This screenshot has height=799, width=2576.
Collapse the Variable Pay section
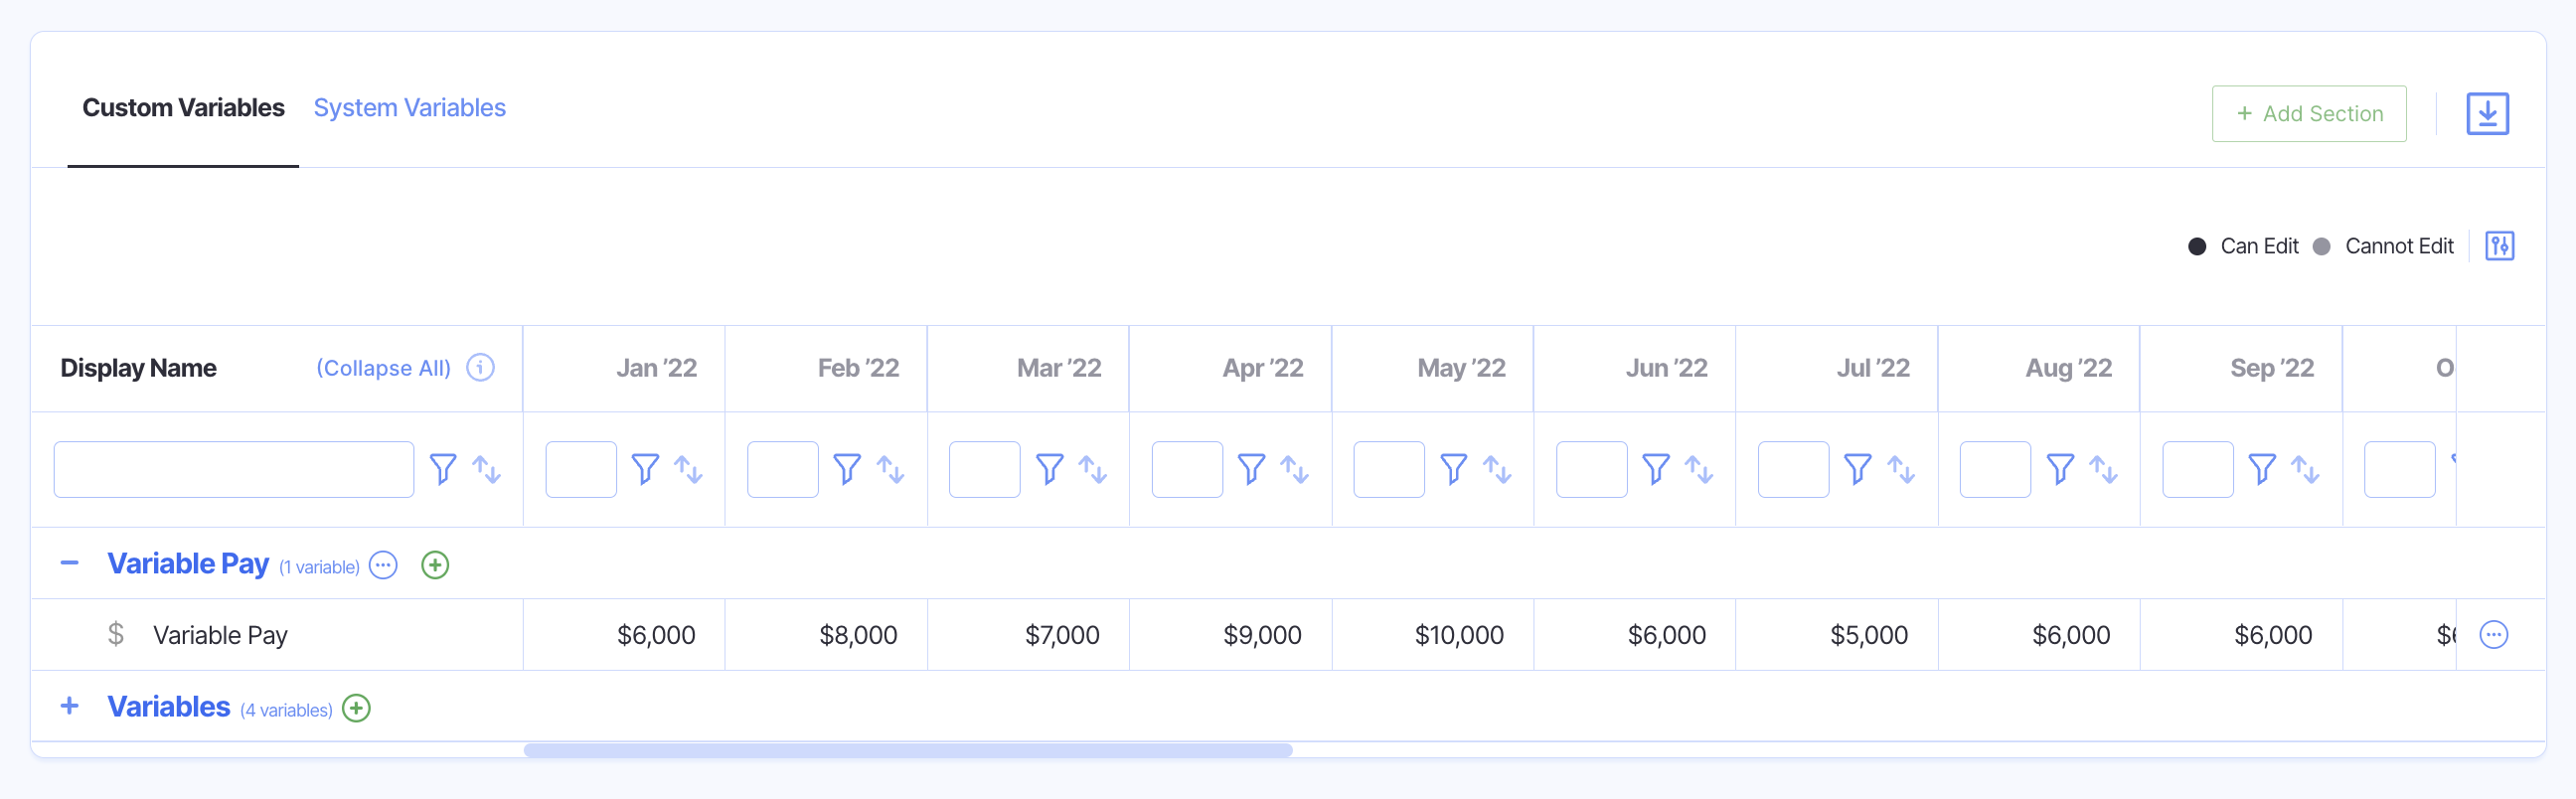[69, 564]
